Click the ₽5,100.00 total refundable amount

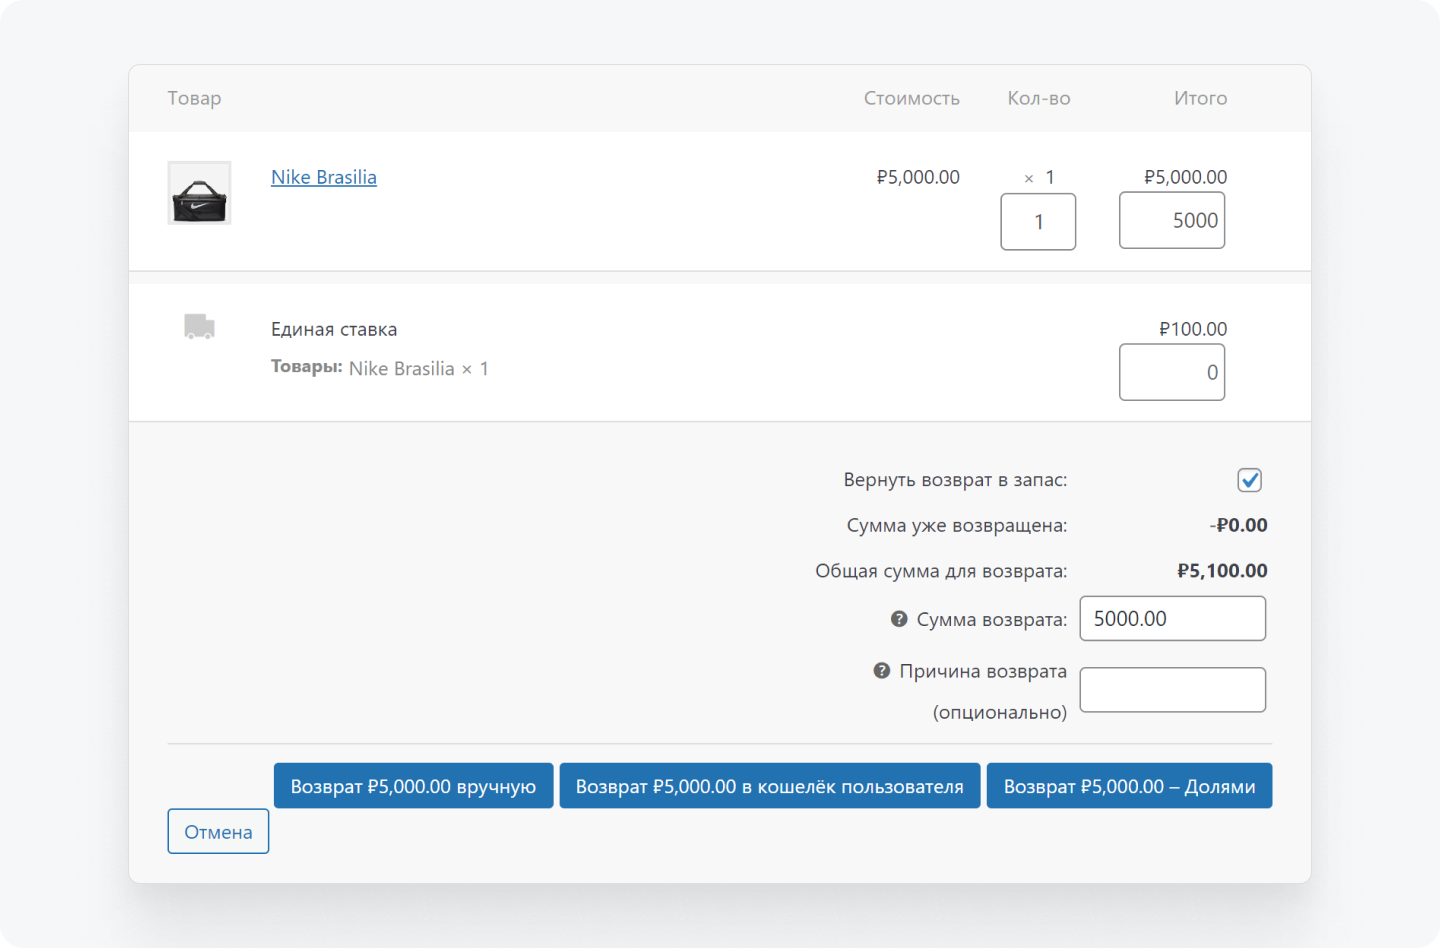1222,571
